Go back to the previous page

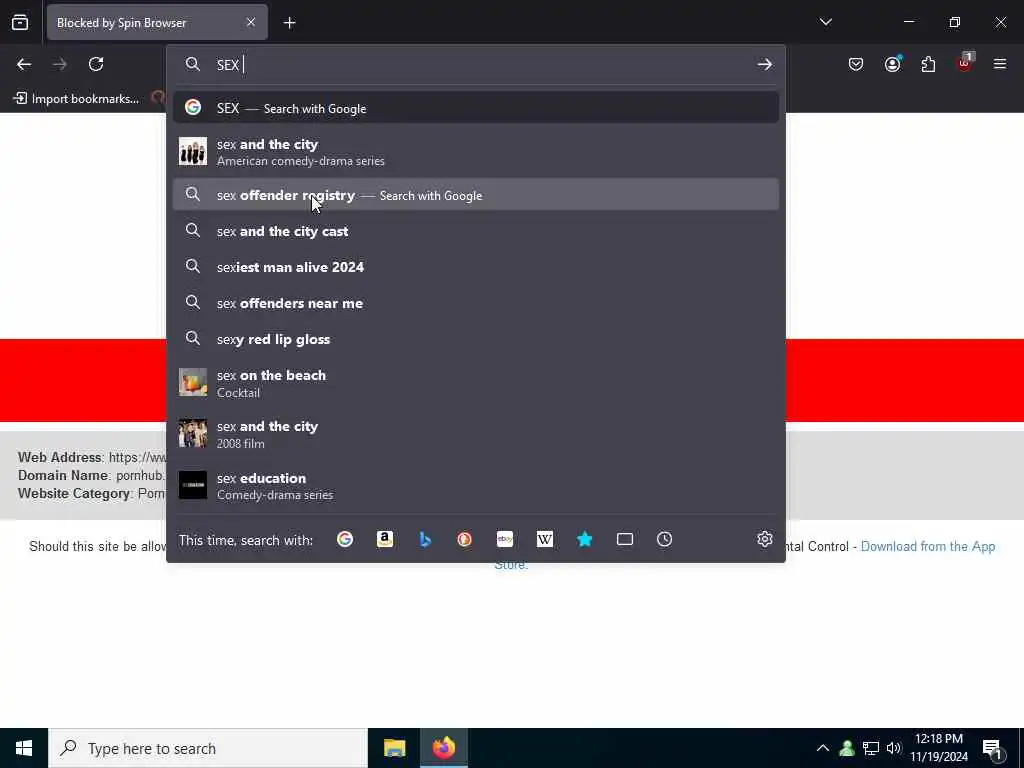click(24, 64)
